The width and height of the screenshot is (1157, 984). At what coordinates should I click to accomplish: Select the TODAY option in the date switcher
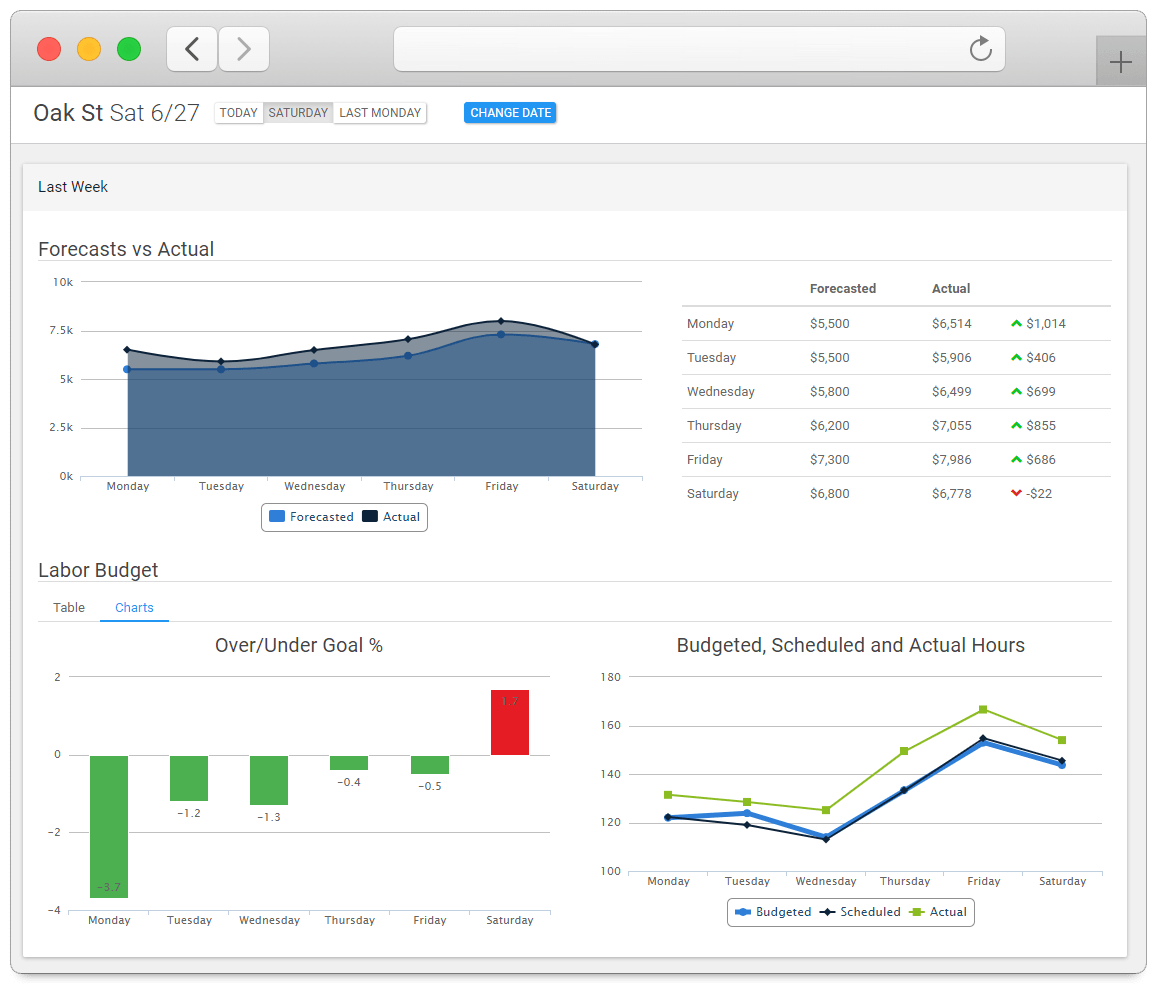pyautogui.click(x=238, y=112)
